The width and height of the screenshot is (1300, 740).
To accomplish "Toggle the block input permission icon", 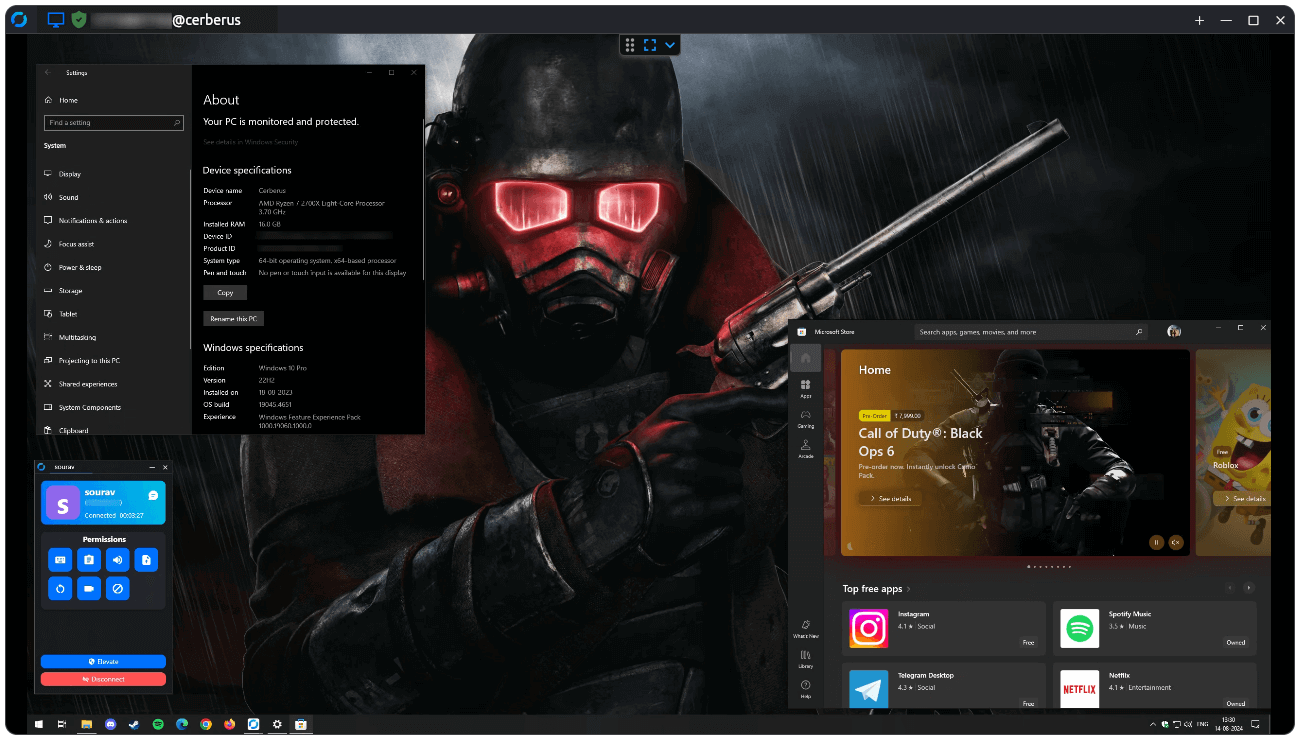I will (x=117, y=588).
